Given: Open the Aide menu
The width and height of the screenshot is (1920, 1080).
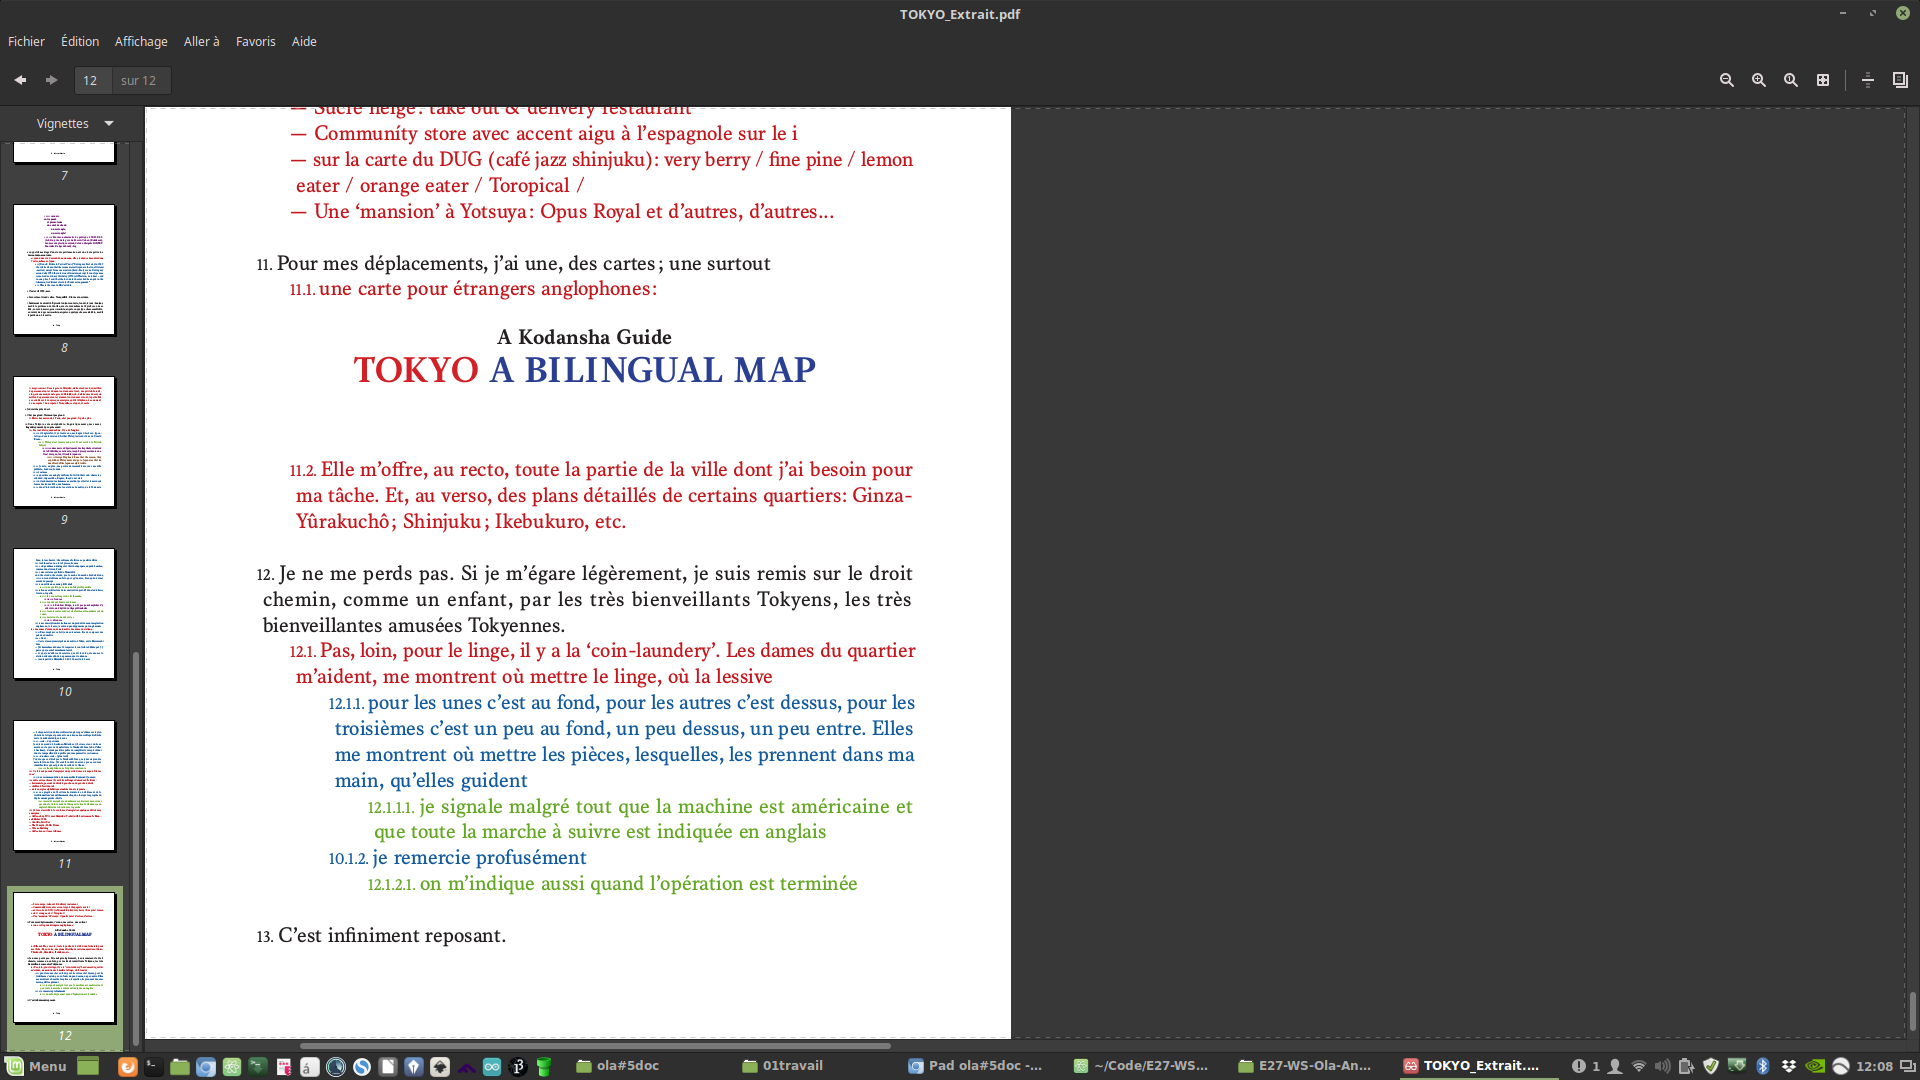Looking at the screenshot, I should point(304,41).
